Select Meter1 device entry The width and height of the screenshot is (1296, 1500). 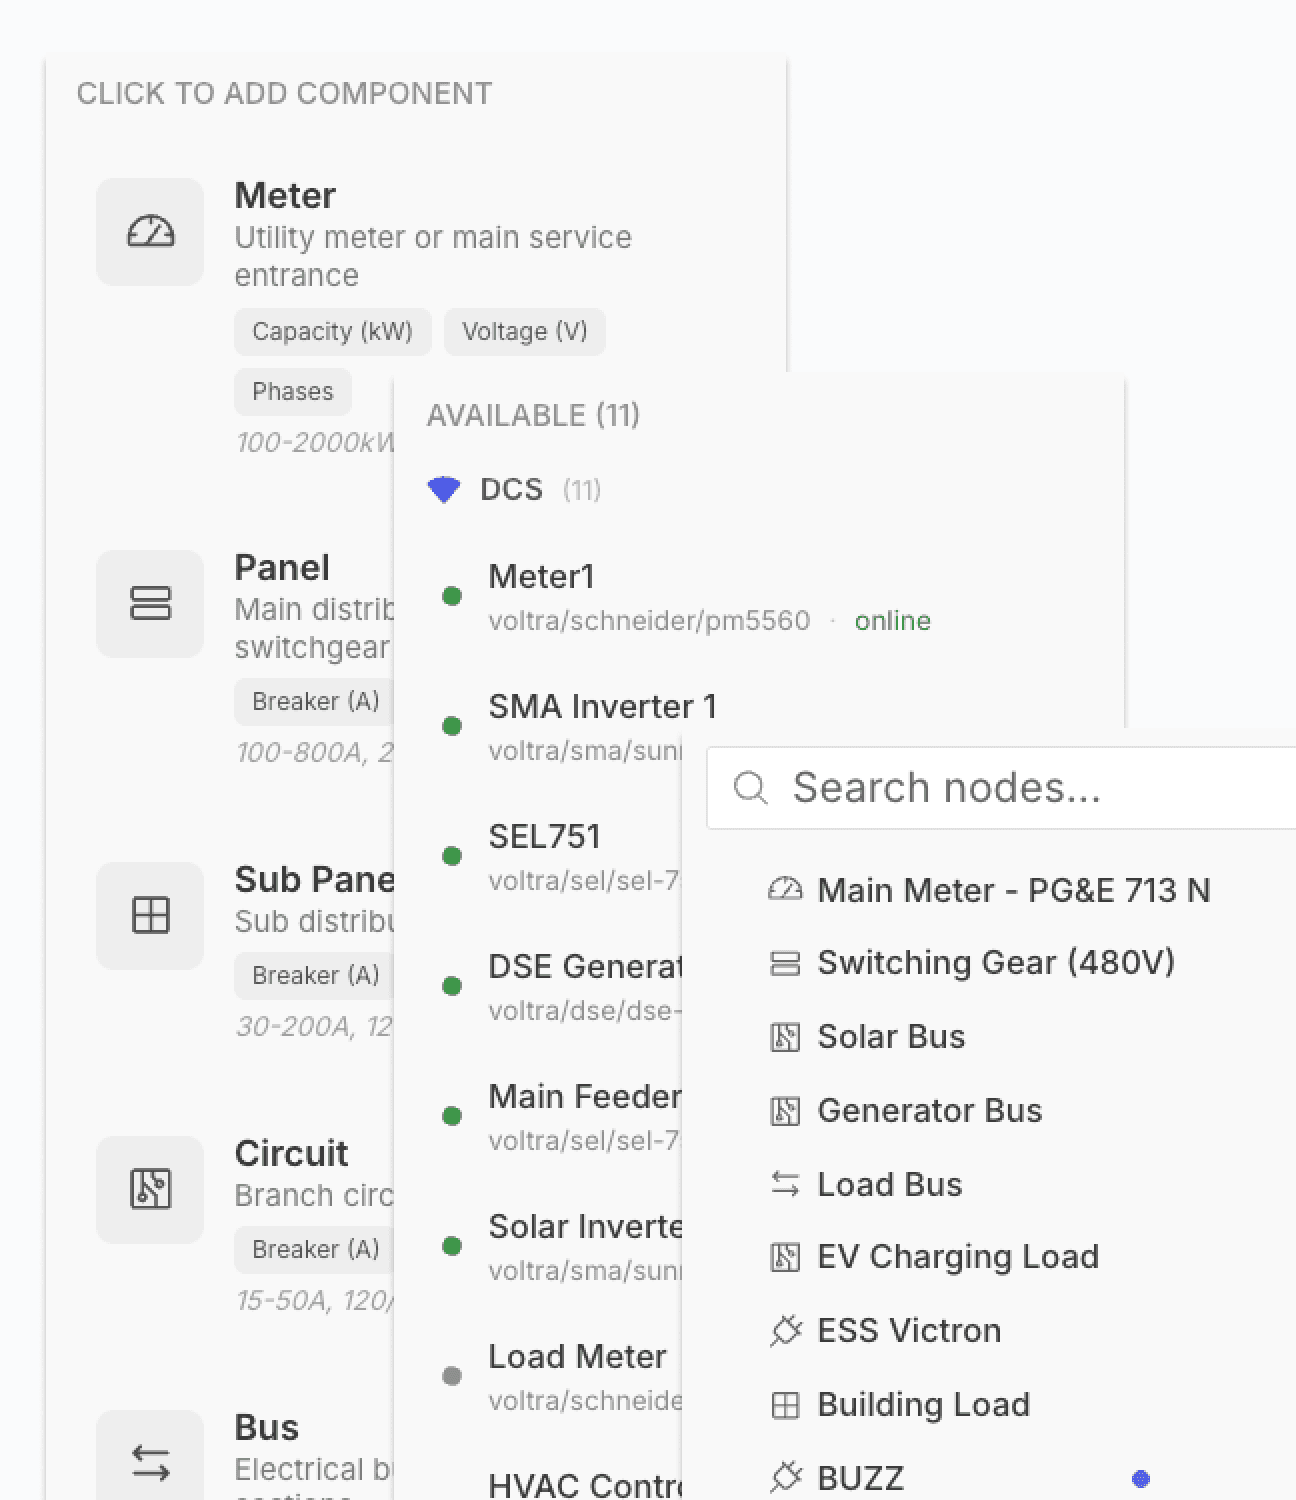[x=542, y=577]
